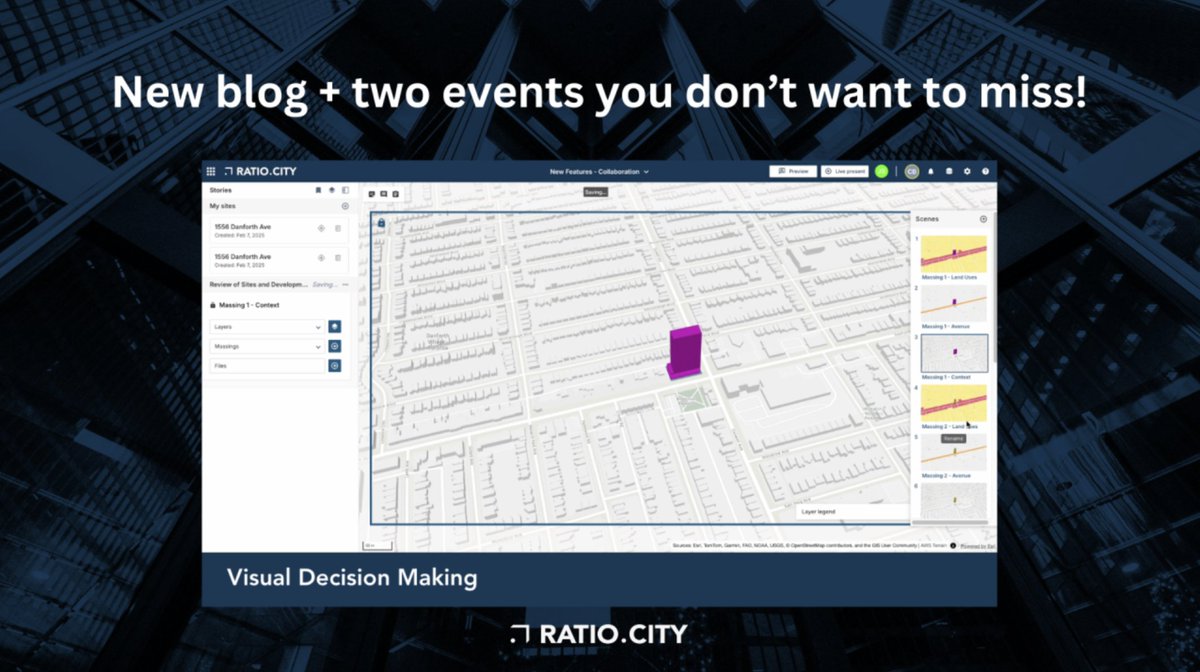Click the RATIO.CITY header logo
Viewport: 1200px width, 672px height.
click(261, 171)
